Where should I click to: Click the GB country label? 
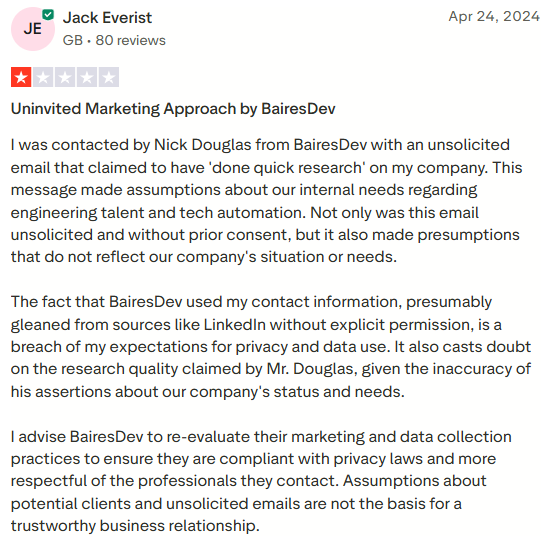point(73,40)
